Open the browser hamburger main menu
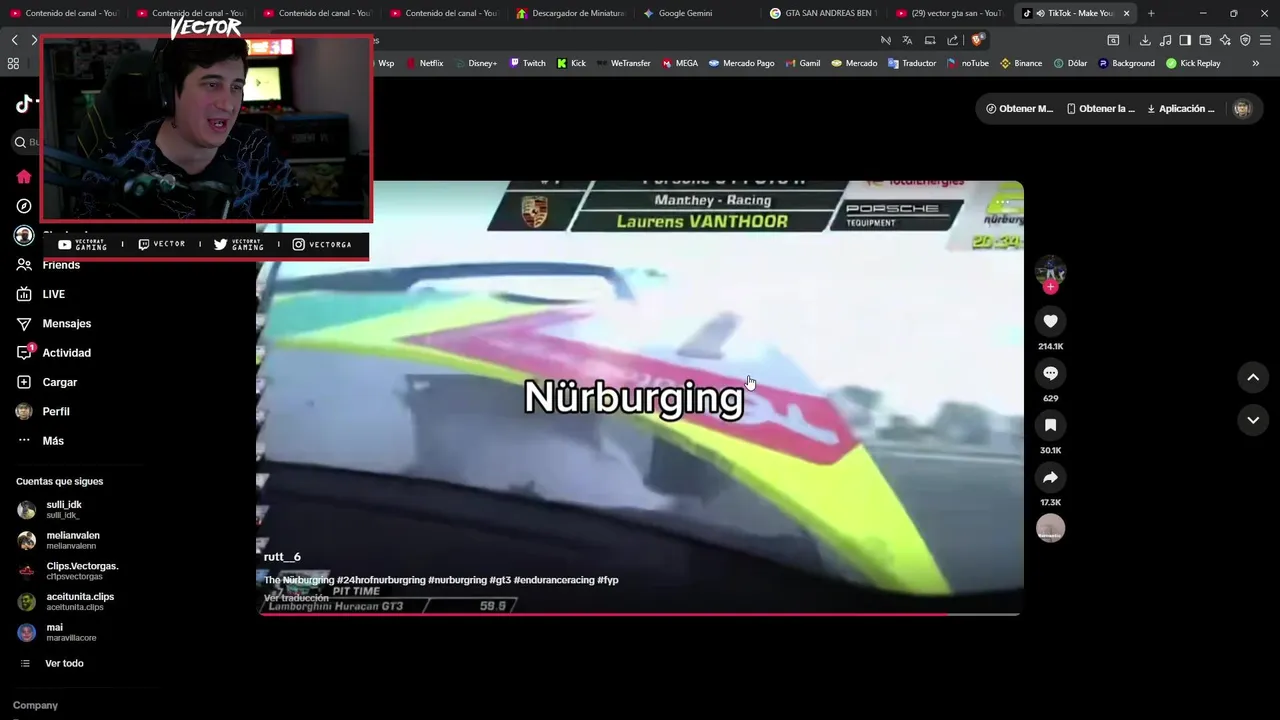1280x720 pixels. pos(1265,40)
